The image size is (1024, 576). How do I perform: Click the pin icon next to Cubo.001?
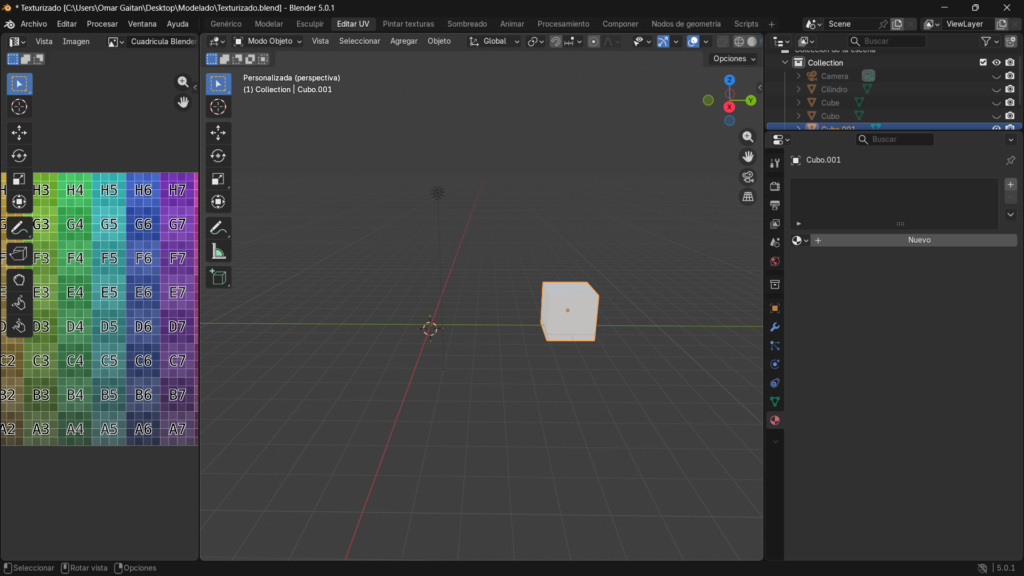1010,160
